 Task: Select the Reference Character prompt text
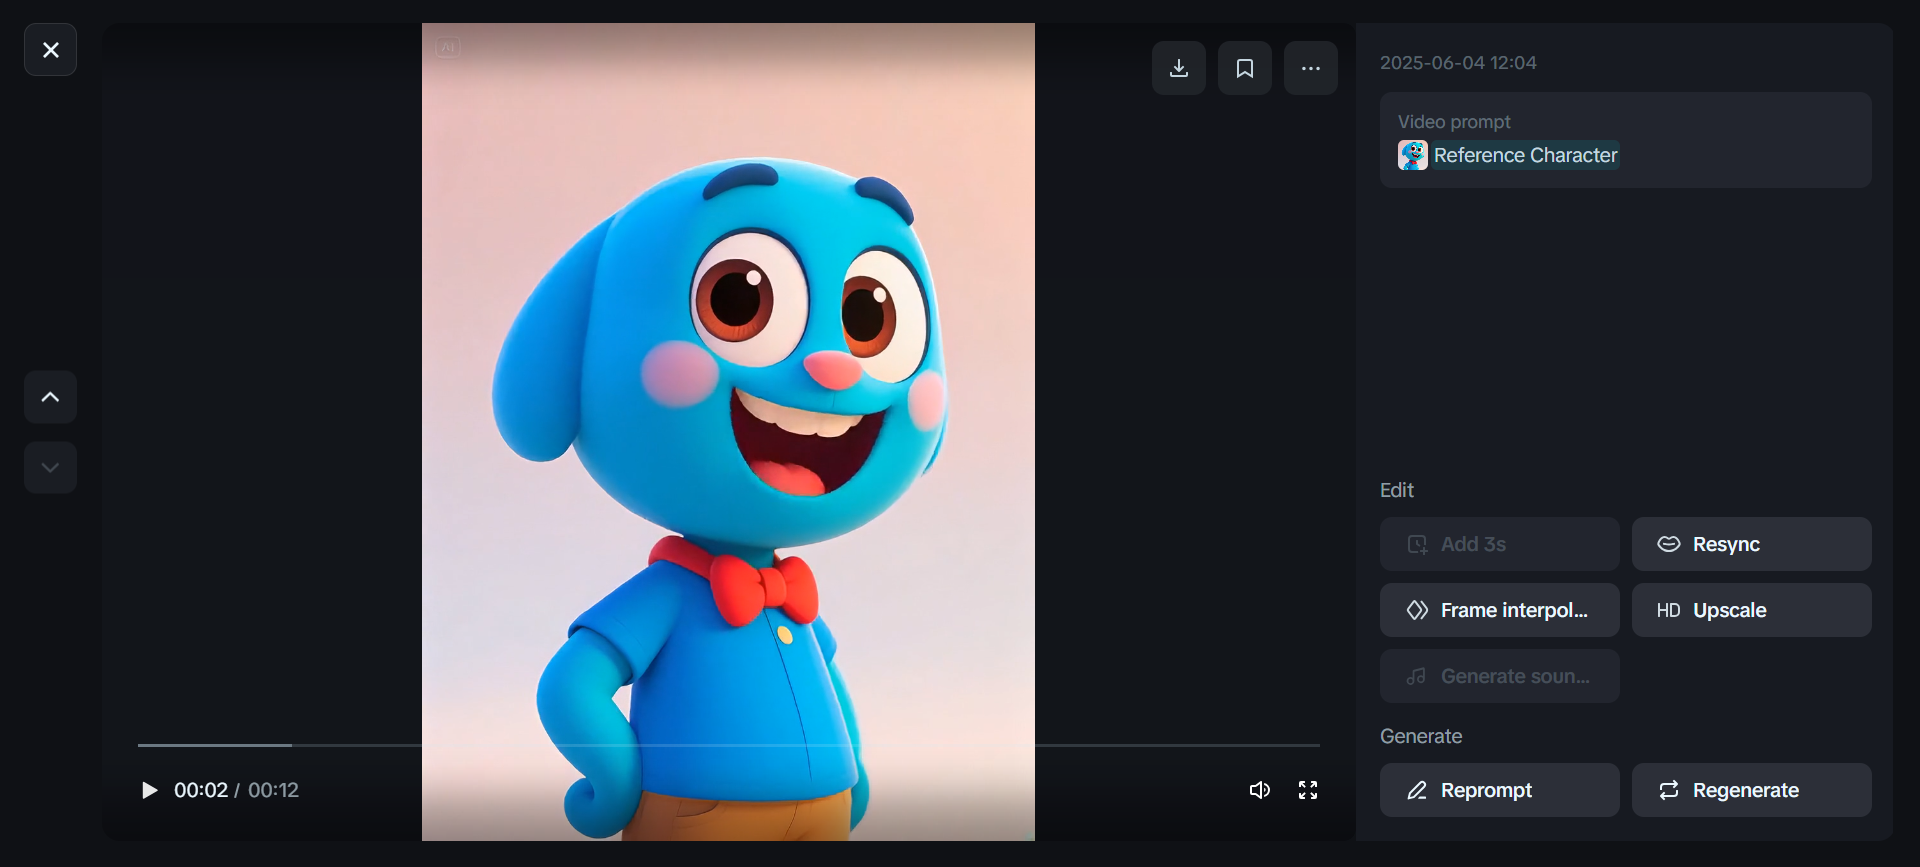pyautogui.click(x=1525, y=155)
